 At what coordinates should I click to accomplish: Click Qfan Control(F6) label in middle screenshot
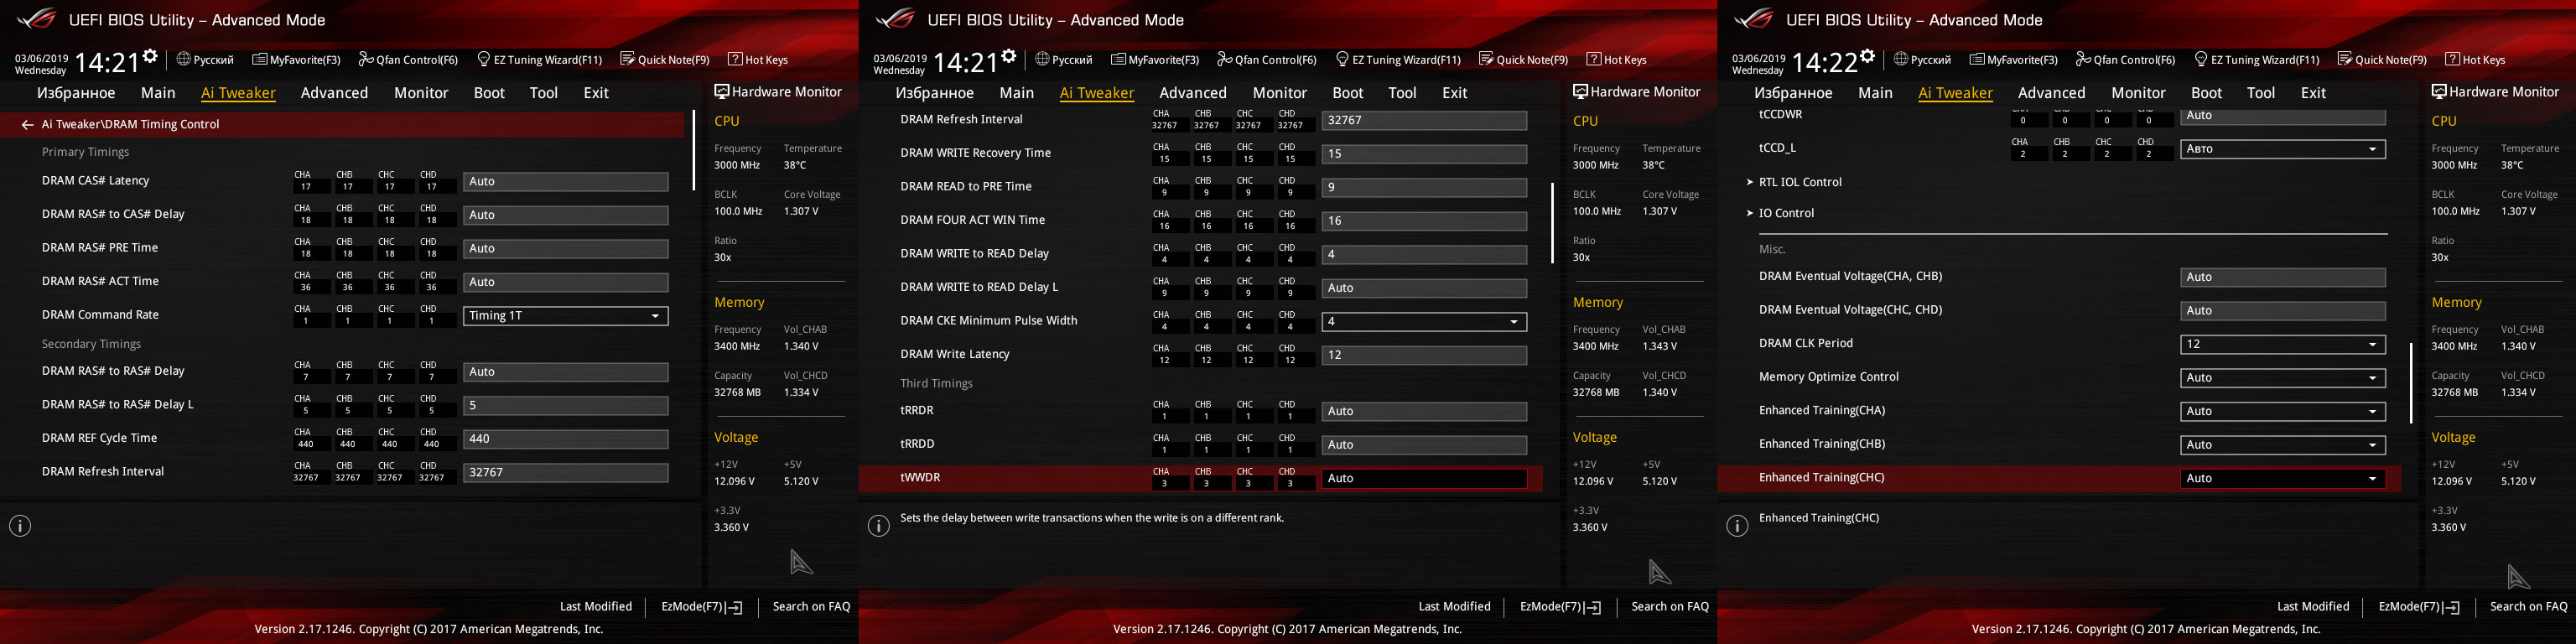pos(1276,60)
